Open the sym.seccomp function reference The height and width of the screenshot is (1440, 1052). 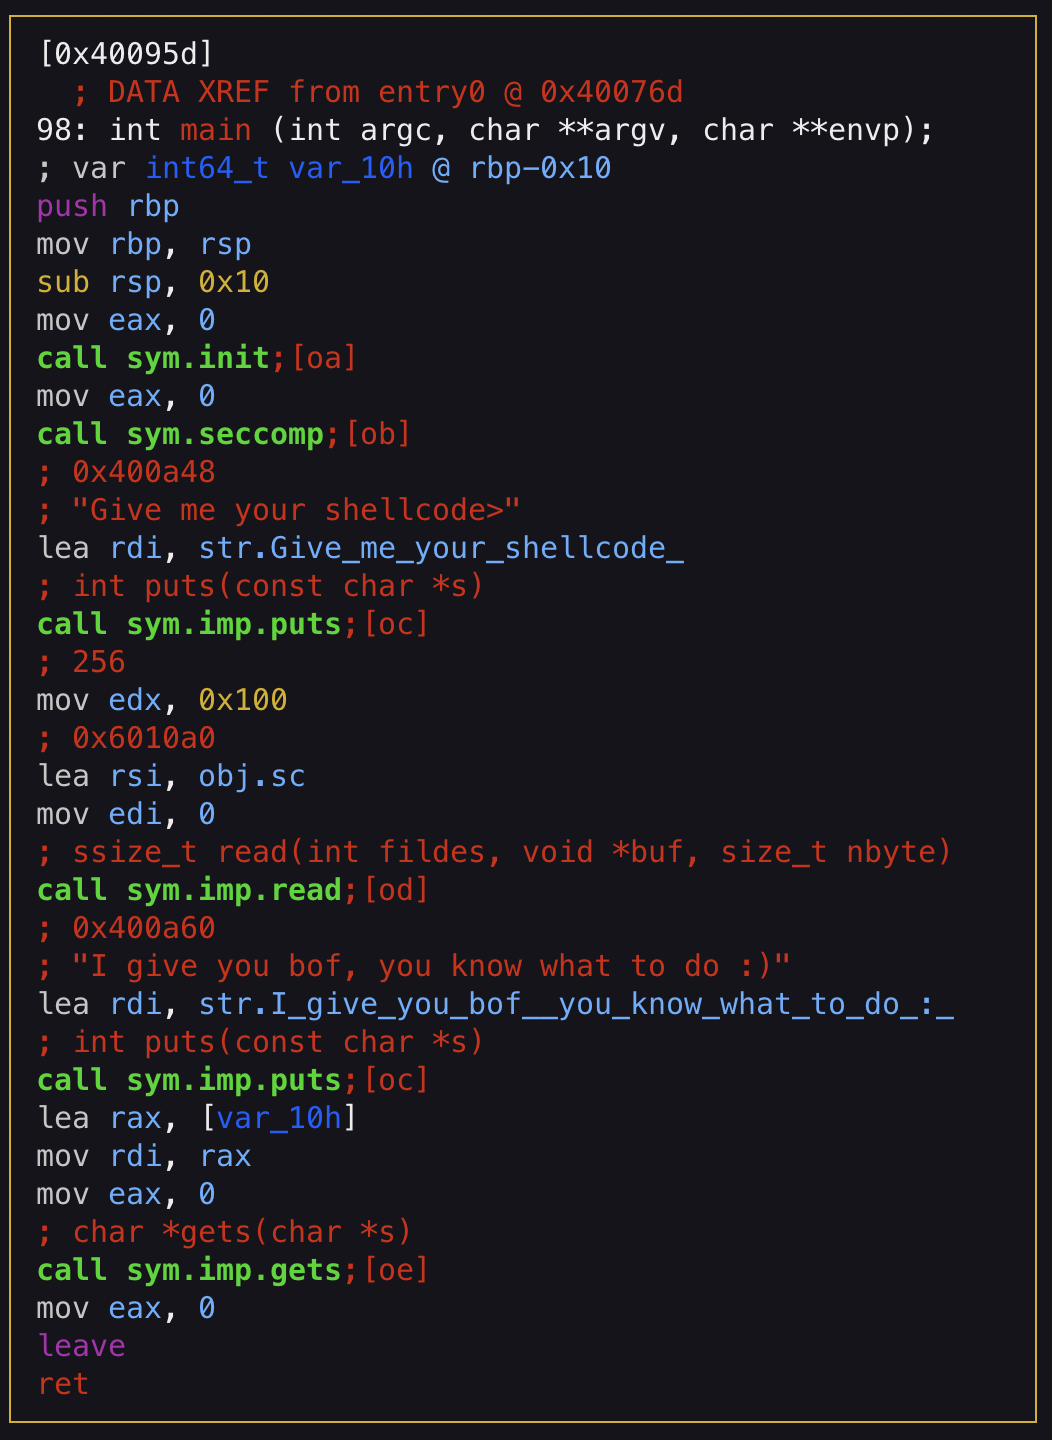click(x=225, y=434)
